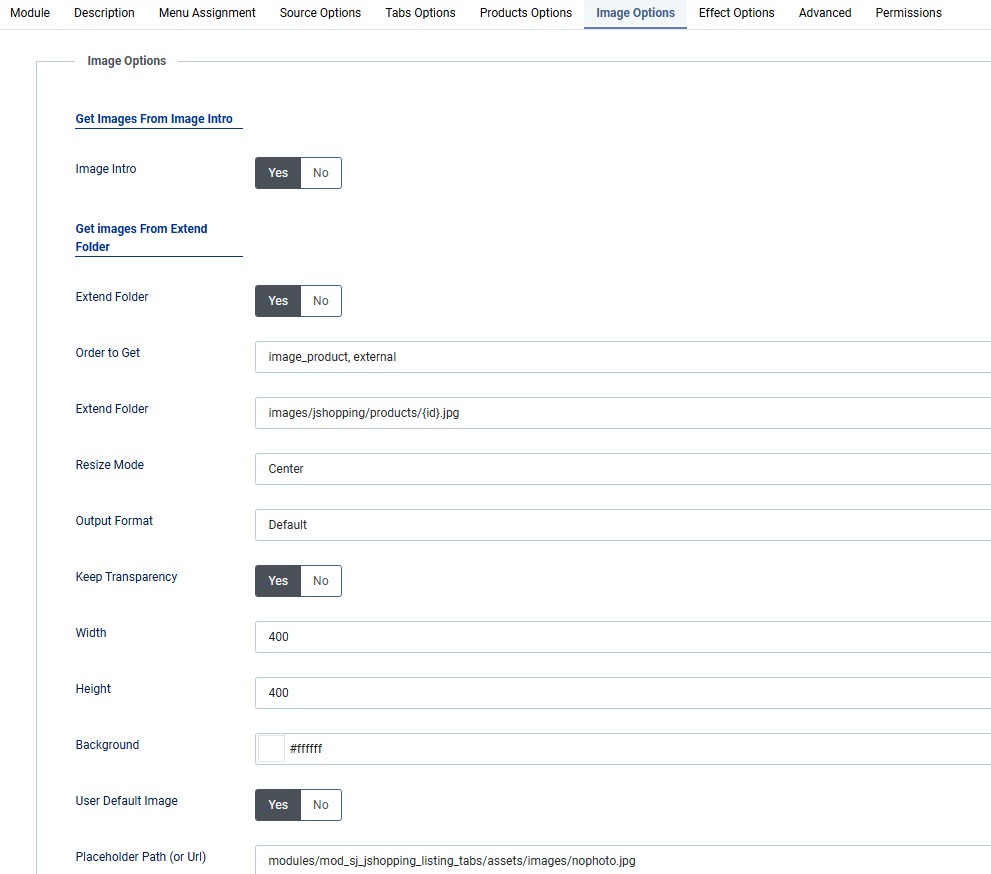Image resolution: width=991 pixels, height=874 pixels.
Task: Set User Default Image to No
Action: click(x=320, y=805)
